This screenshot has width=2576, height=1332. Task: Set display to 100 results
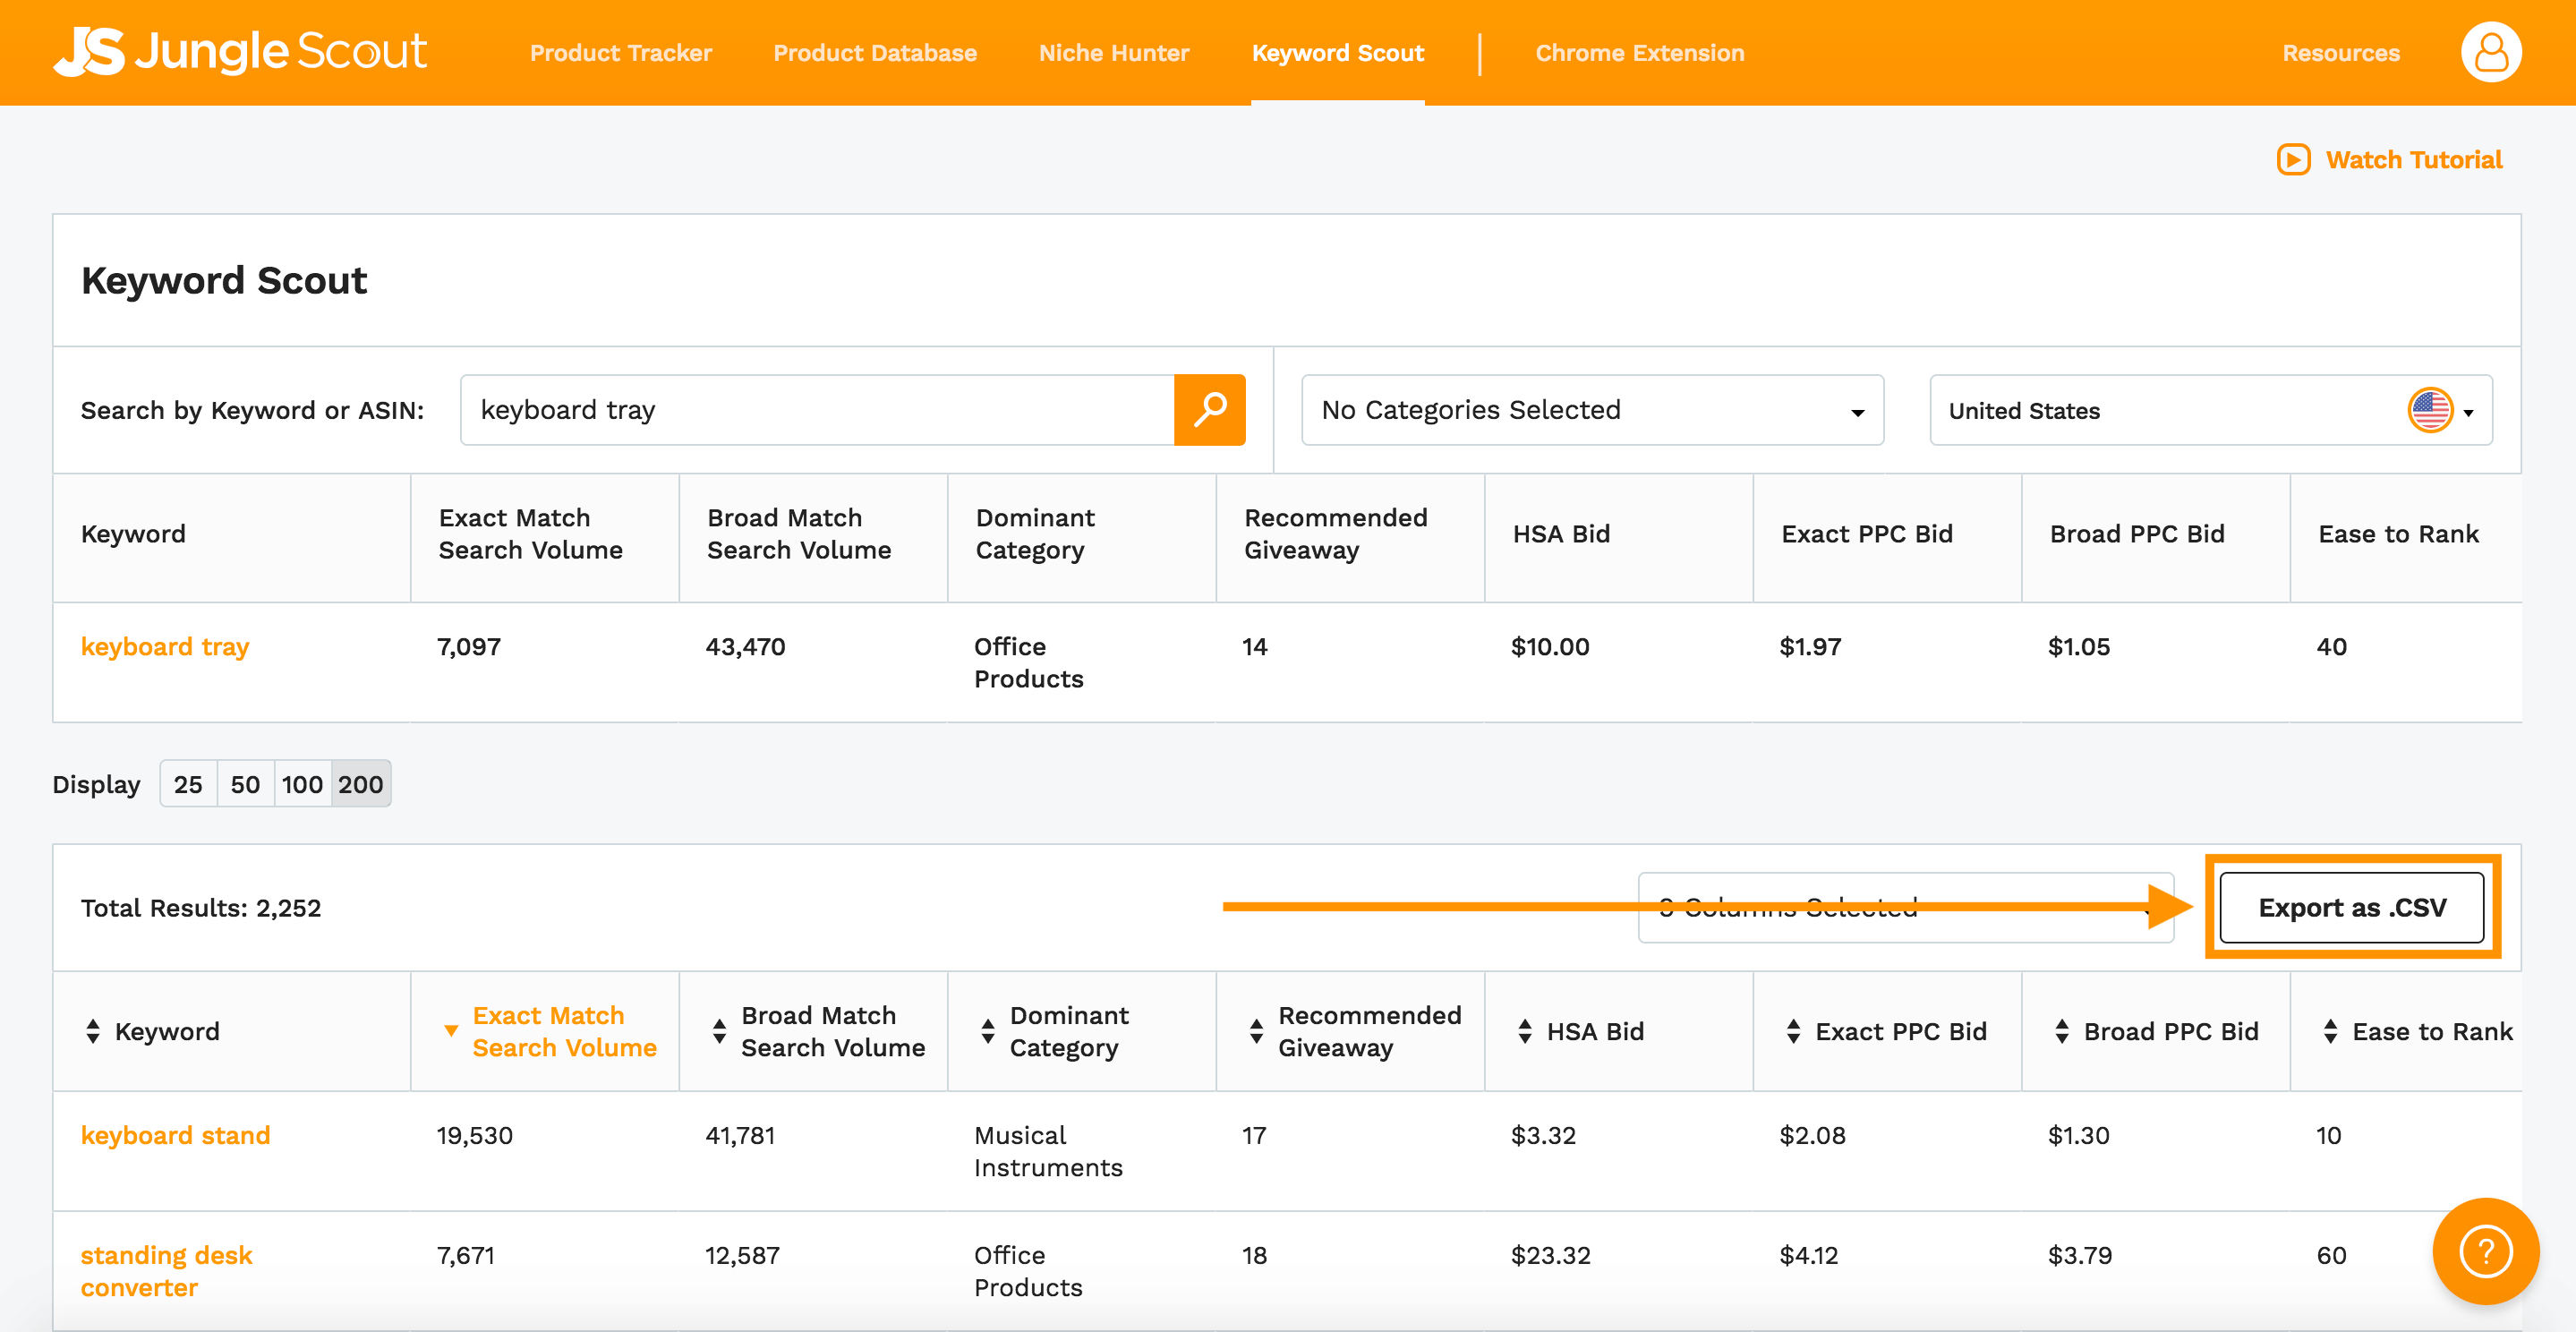point(302,784)
